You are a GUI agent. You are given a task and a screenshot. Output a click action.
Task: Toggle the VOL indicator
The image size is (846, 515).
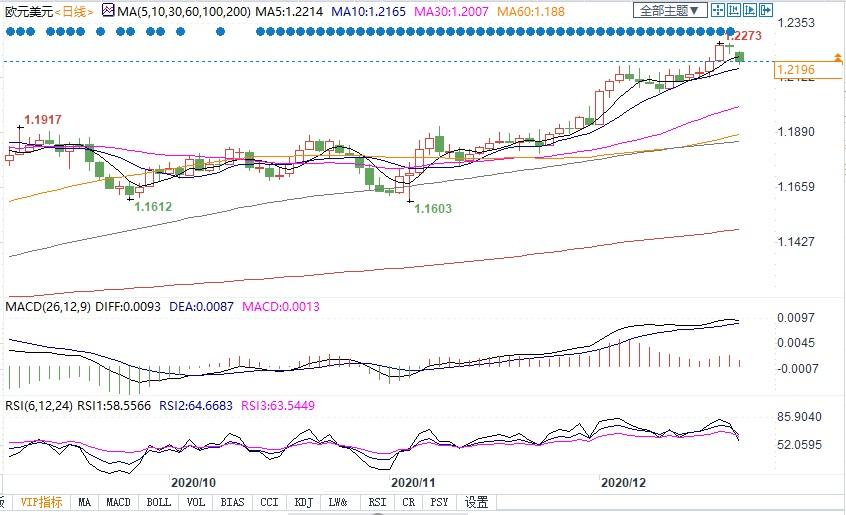pos(196,502)
